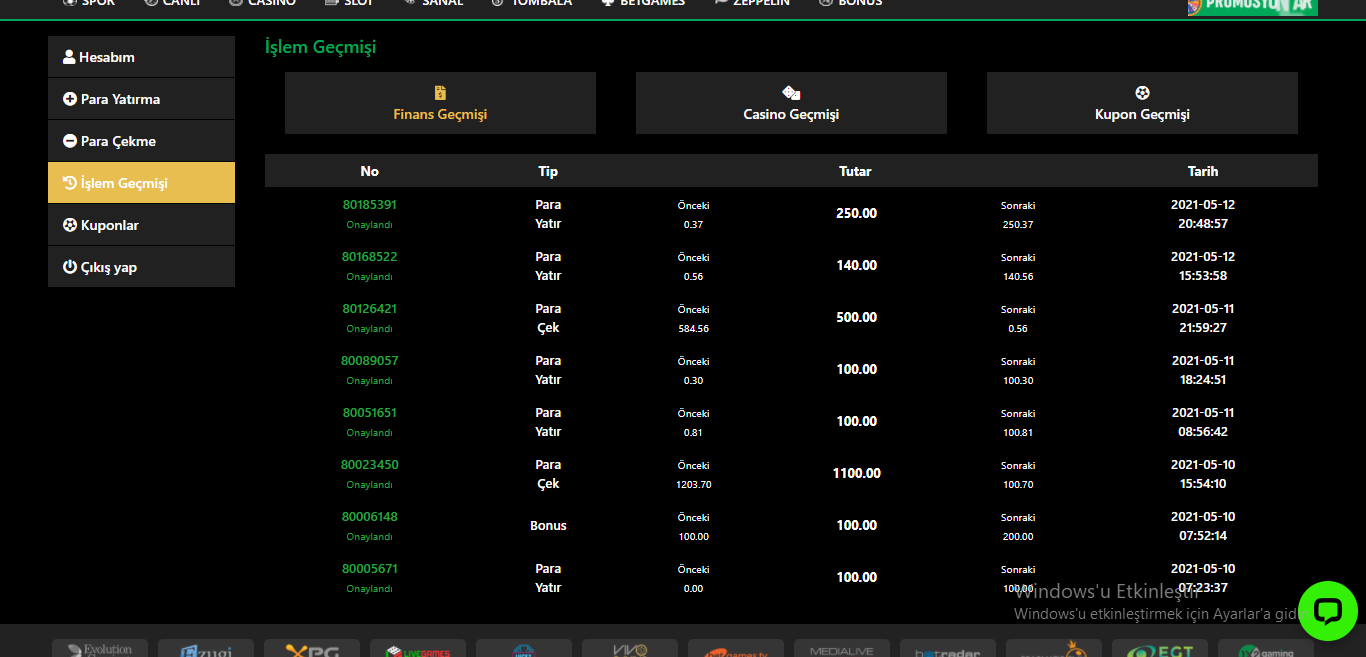Click the dice icon above Casino Geçmişi
This screenshot has height=657, width=1366.
pyautogui.click(x=791, y=93)
